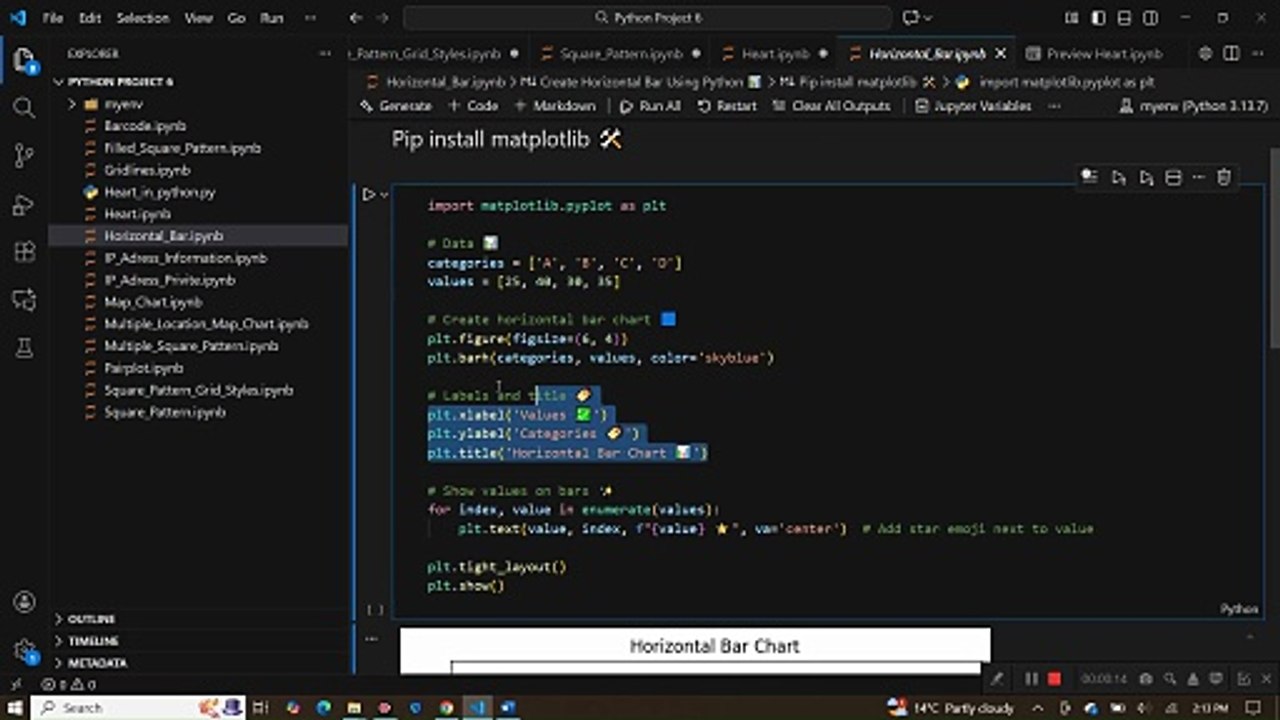Split the cell using cell toolbar
1280x720 pixels.
1174,177
